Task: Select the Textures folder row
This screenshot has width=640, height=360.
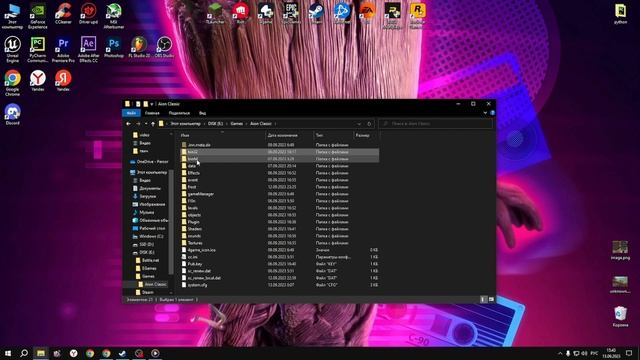Action: [x=280, y=243]
